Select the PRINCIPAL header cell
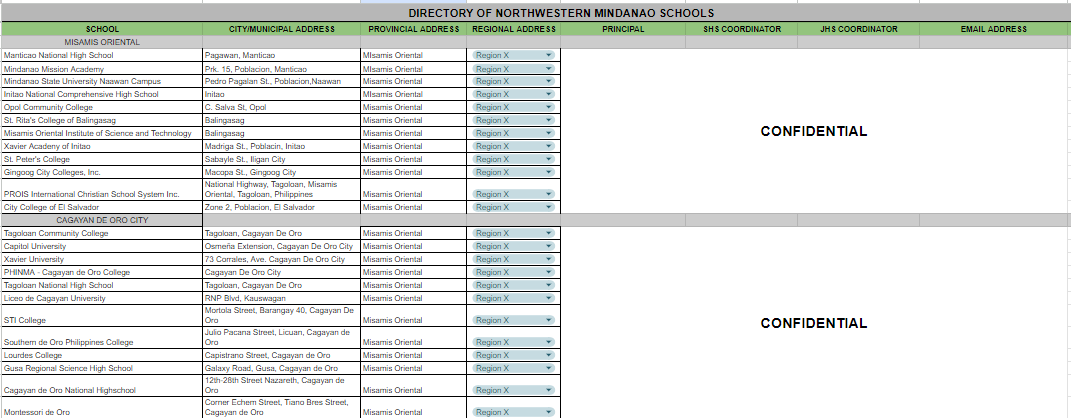Viewport: 1071px width, 418px height. [623, 29]
